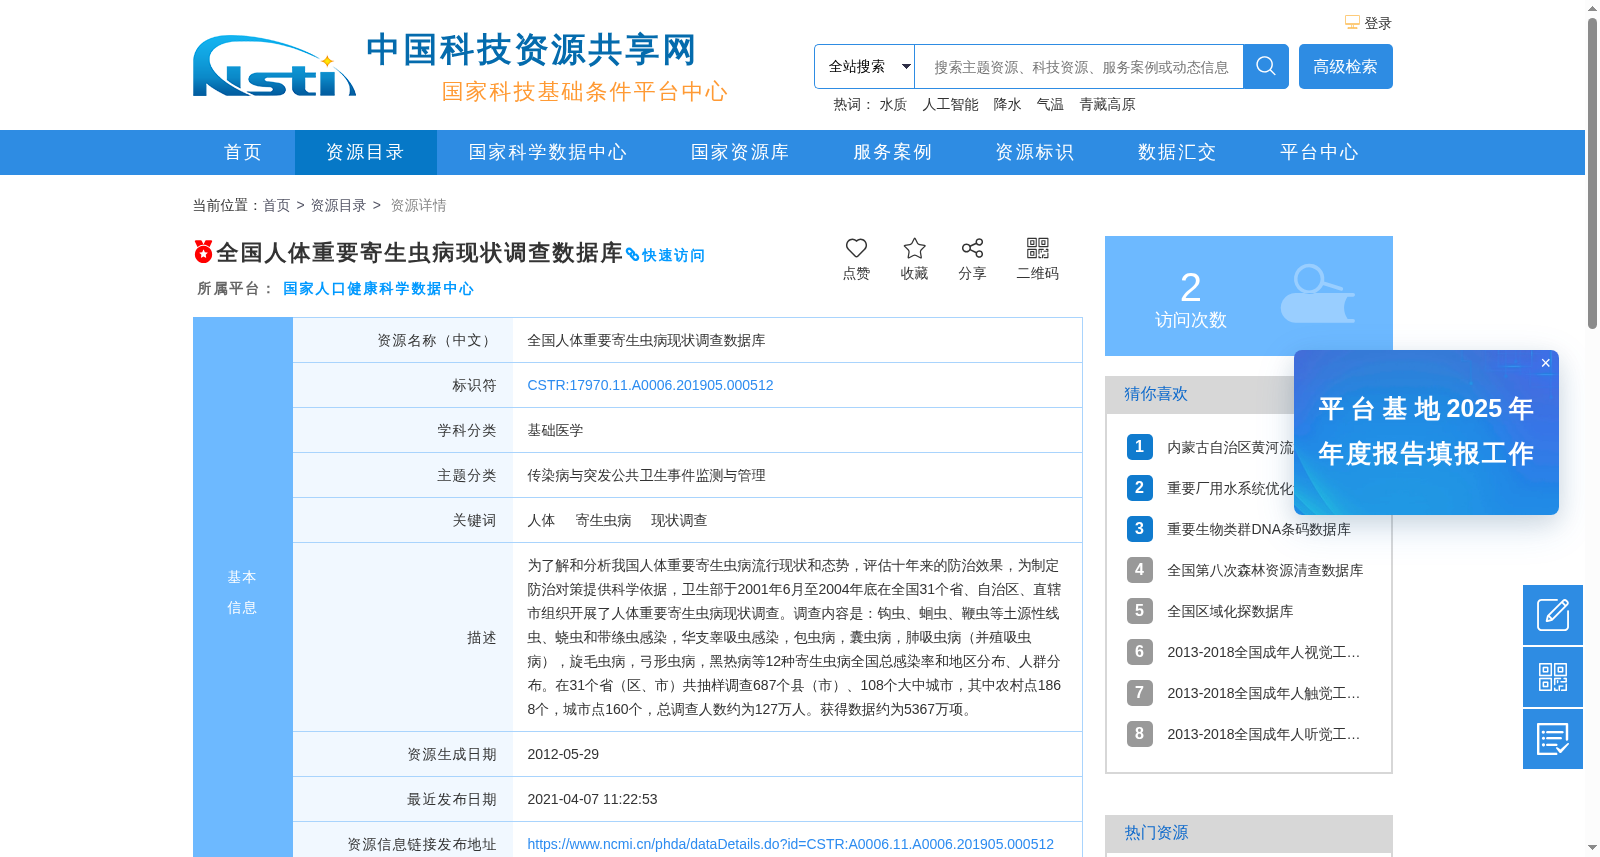The height and width of the screenshot is (857, 1600).
Task: Open 平台中心 navigation tab
Action: [x=1319, y=152]
